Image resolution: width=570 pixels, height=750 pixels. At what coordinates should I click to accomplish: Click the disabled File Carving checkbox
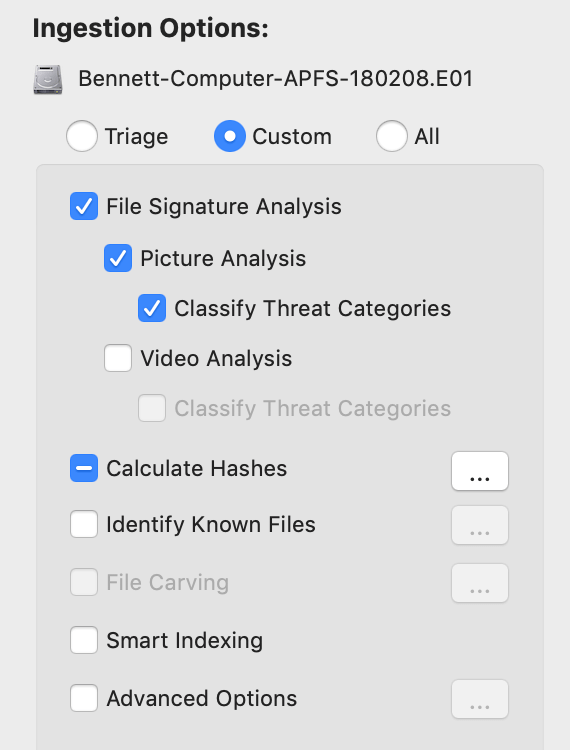(x=84, y=582)
